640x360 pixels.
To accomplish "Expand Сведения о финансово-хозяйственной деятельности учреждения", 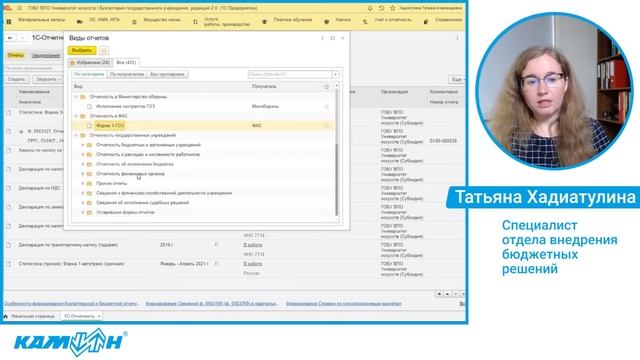I will (82, 193).
